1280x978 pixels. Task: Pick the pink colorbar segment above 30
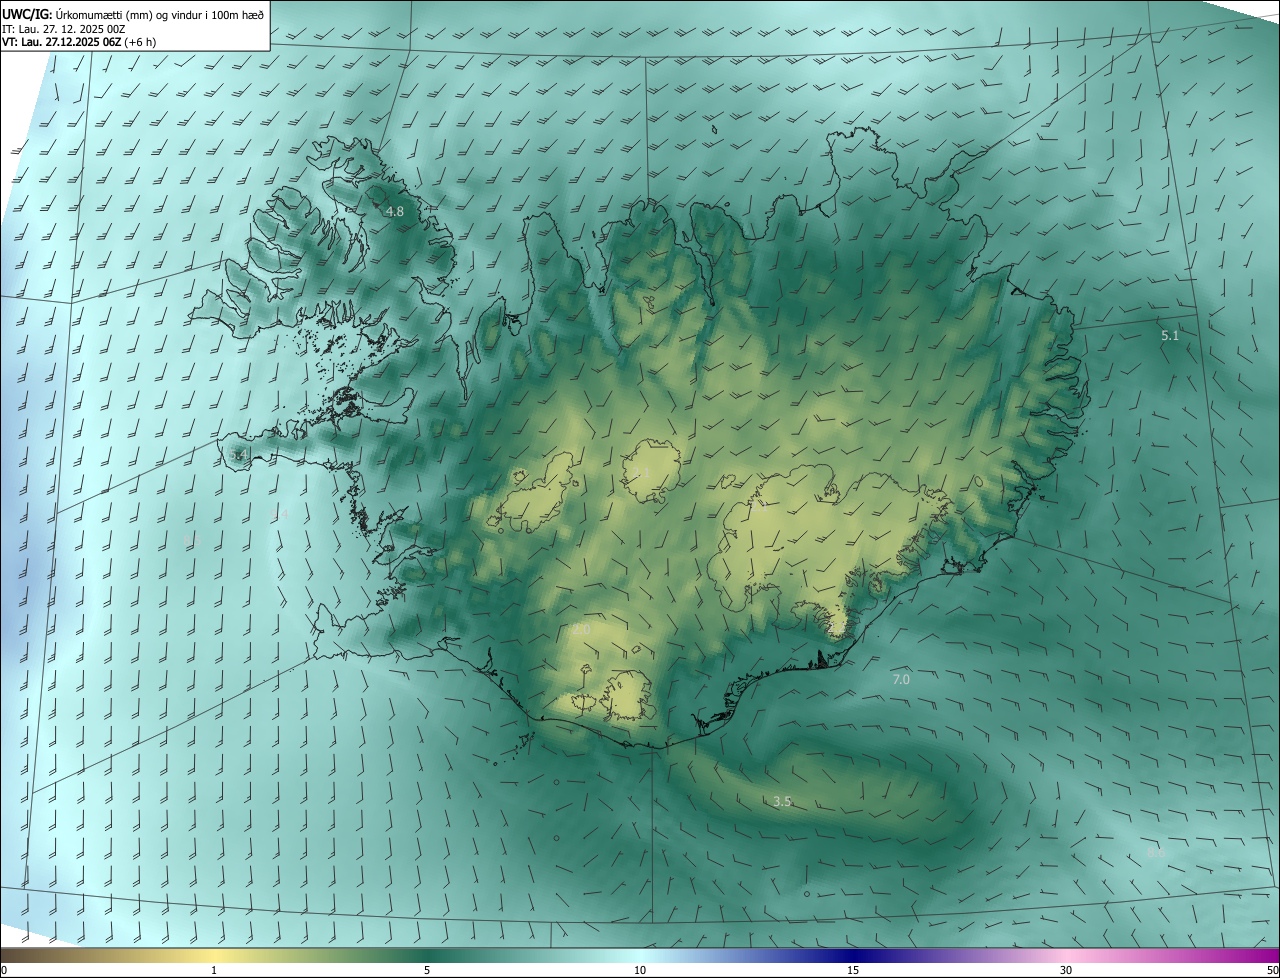pos(1066,955)
